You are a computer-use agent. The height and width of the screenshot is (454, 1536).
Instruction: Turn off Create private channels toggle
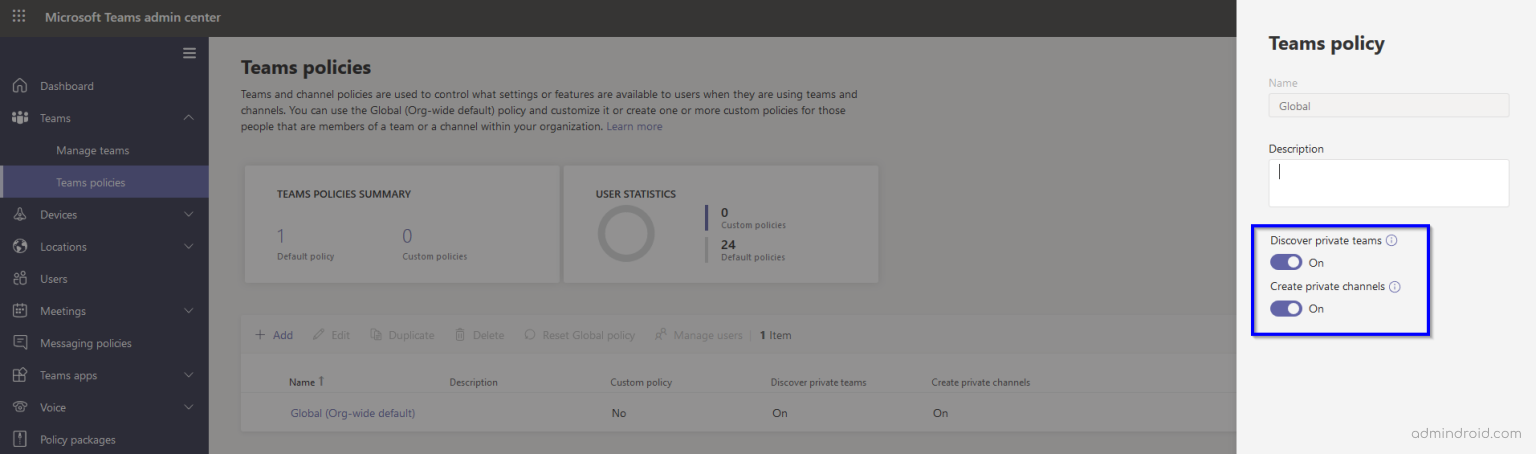1286,309
